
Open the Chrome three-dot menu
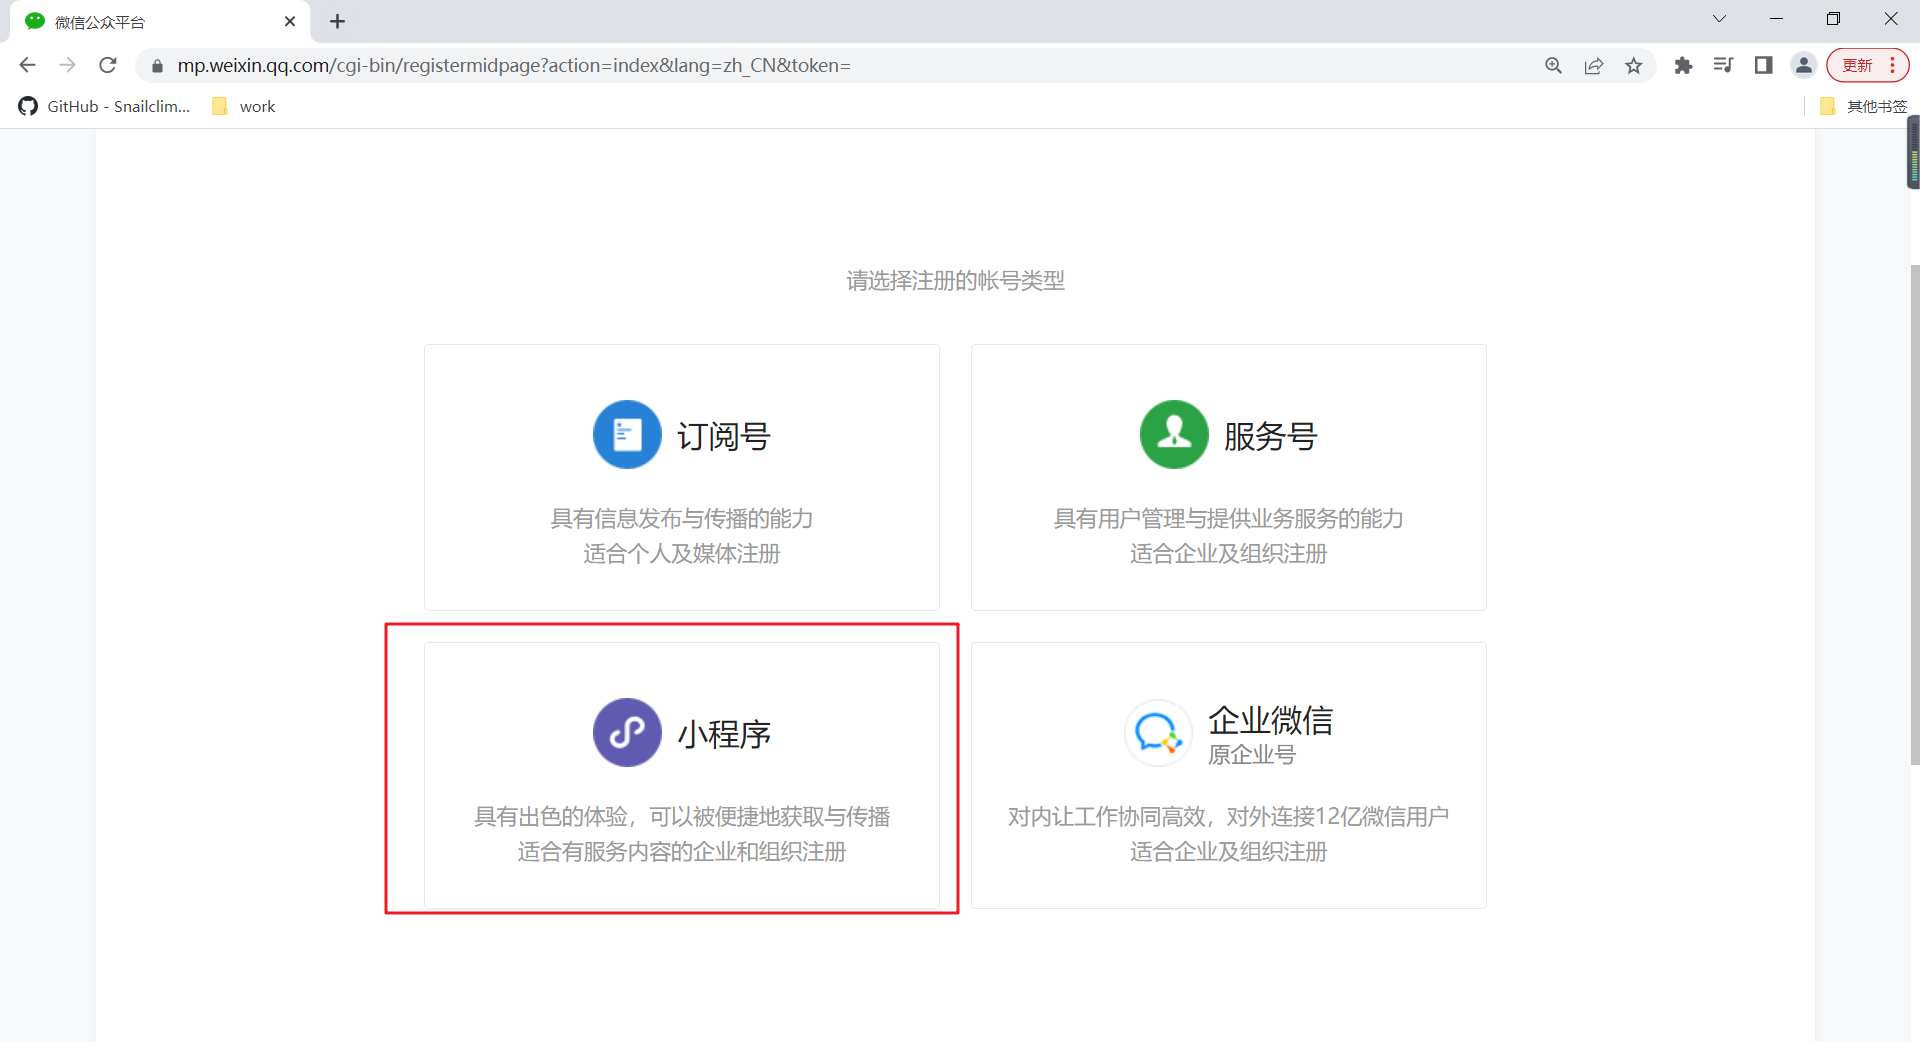coord(1893,65)
